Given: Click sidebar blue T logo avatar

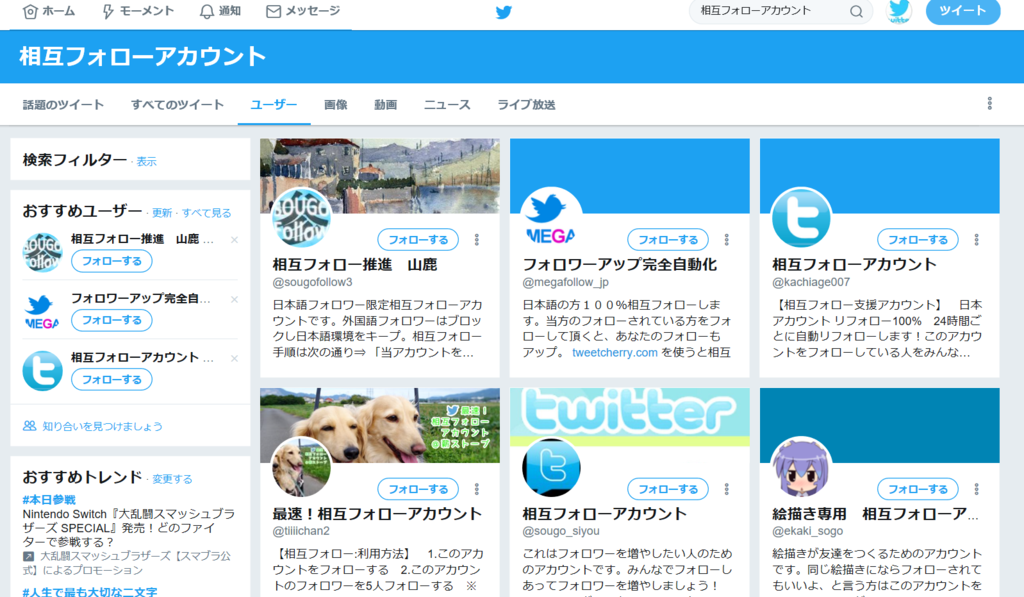Looking at the screenshot, I should [42, 371].
